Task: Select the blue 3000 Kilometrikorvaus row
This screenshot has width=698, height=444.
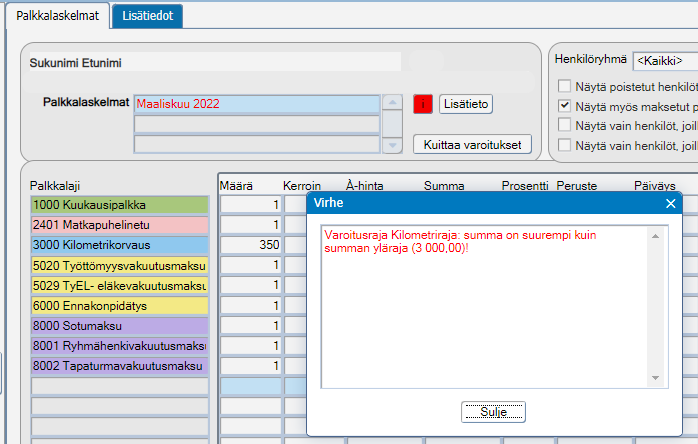Action: 120,245
